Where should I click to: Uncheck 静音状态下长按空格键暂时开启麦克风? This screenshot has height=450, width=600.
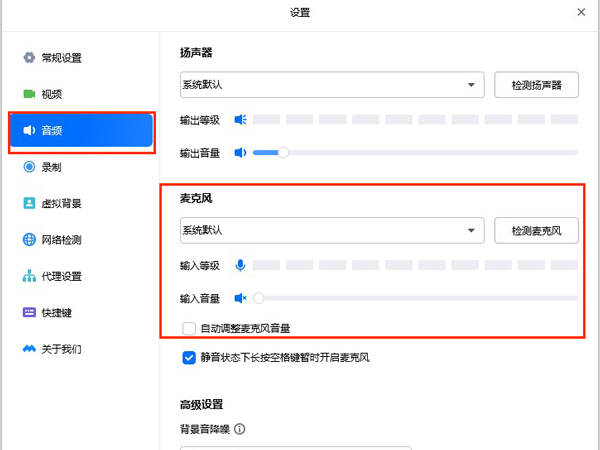[x=189, y=357]
